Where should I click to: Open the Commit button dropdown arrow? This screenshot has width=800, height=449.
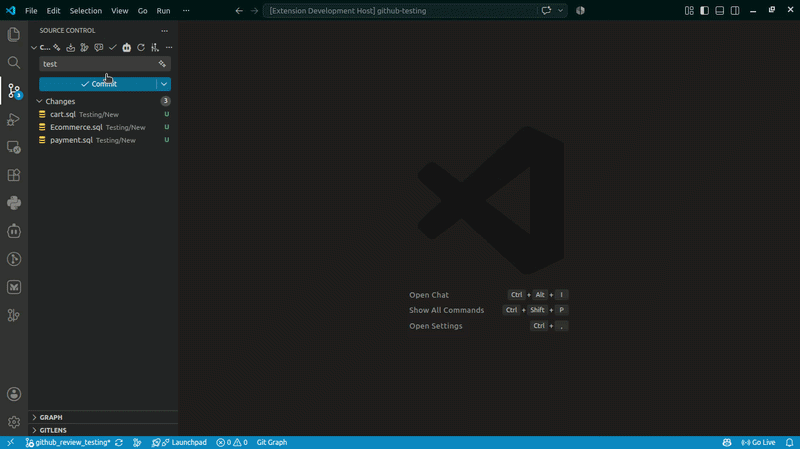point(164,84)
